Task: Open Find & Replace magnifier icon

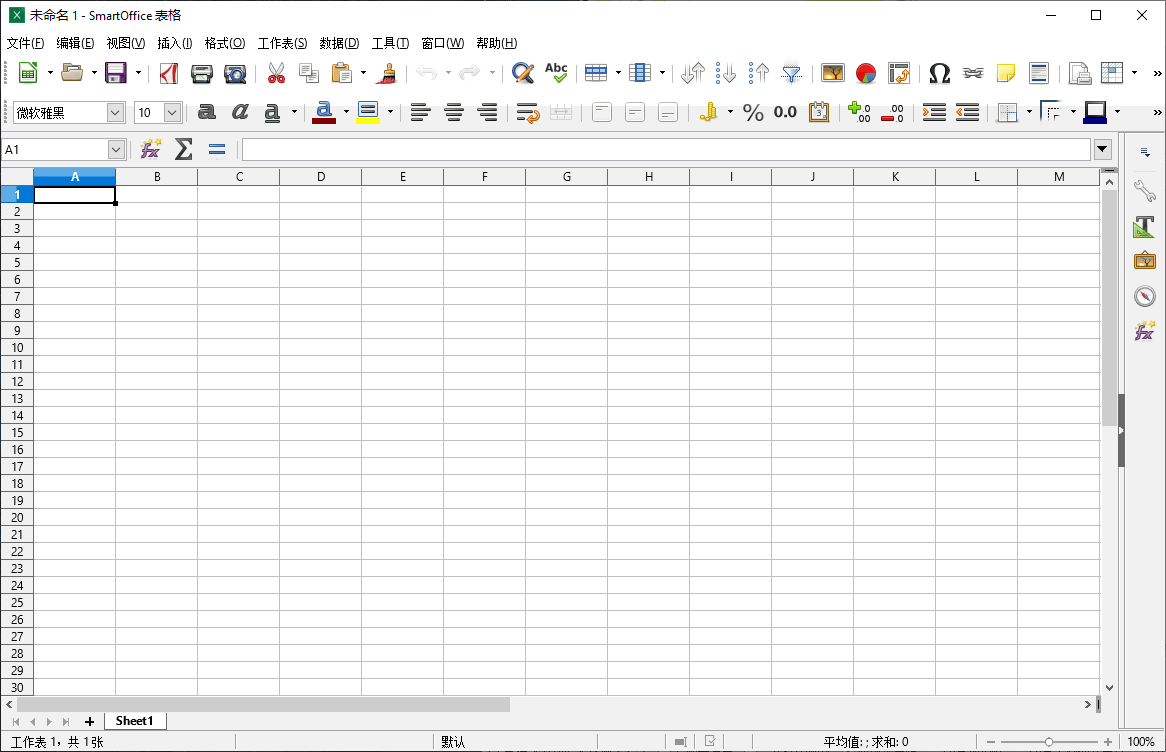Action: click(x=523, y=73)
